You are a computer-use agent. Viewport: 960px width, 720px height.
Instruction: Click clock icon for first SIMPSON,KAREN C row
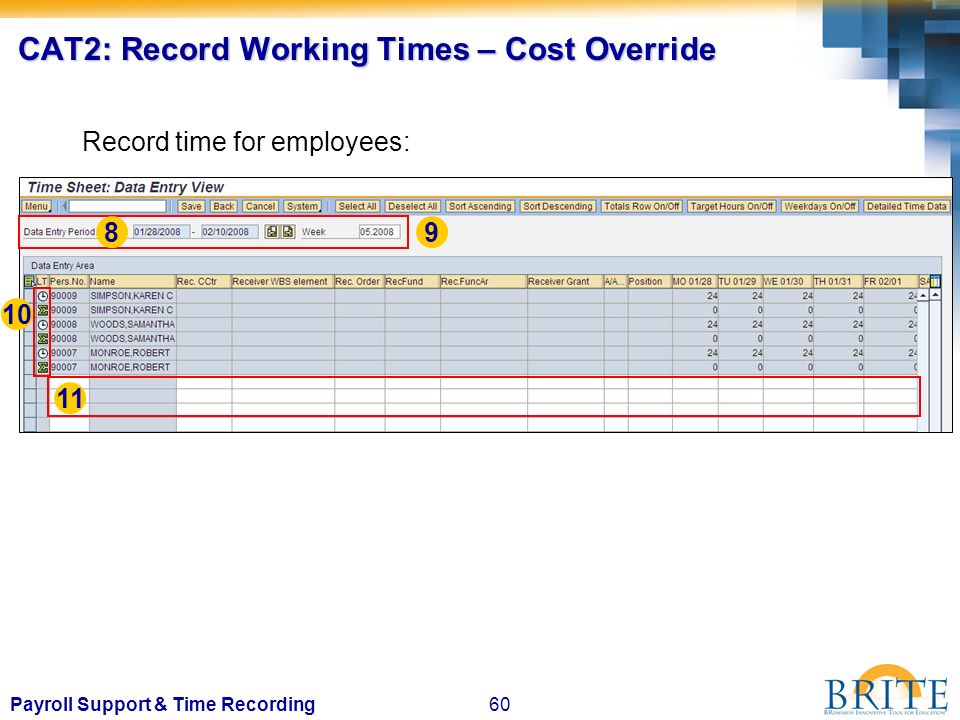[x=42, y=296]
